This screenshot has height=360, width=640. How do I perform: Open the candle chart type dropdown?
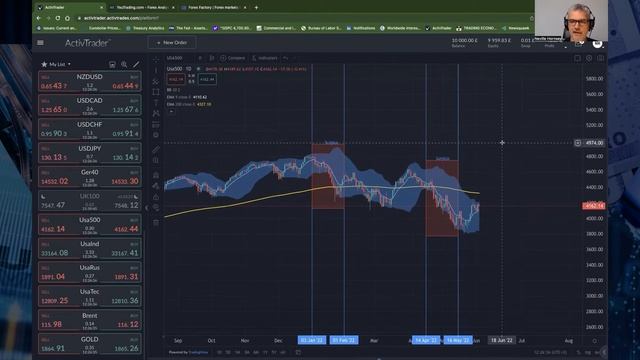point(211,58)
